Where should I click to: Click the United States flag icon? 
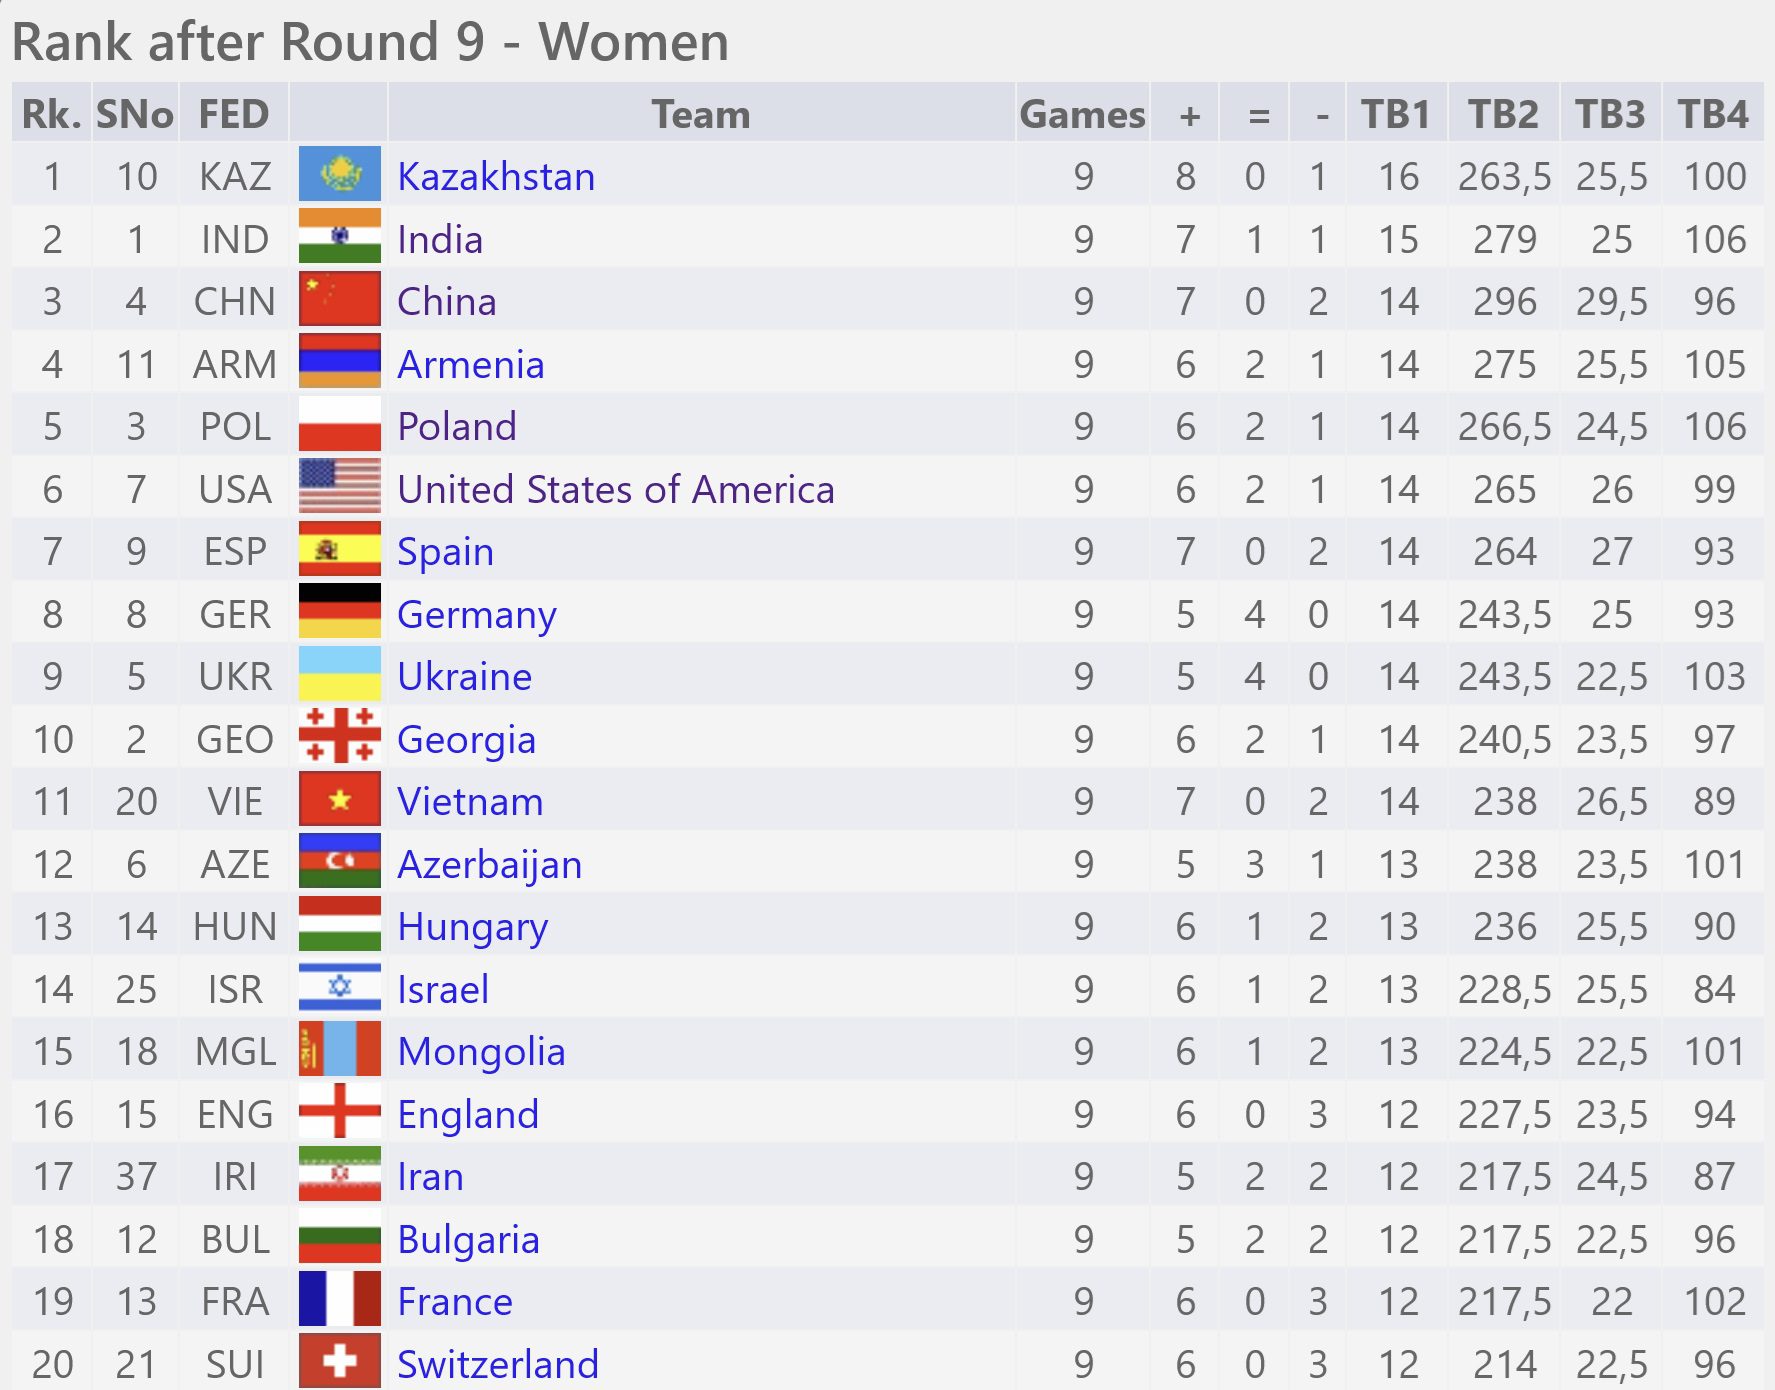[340, 487]
